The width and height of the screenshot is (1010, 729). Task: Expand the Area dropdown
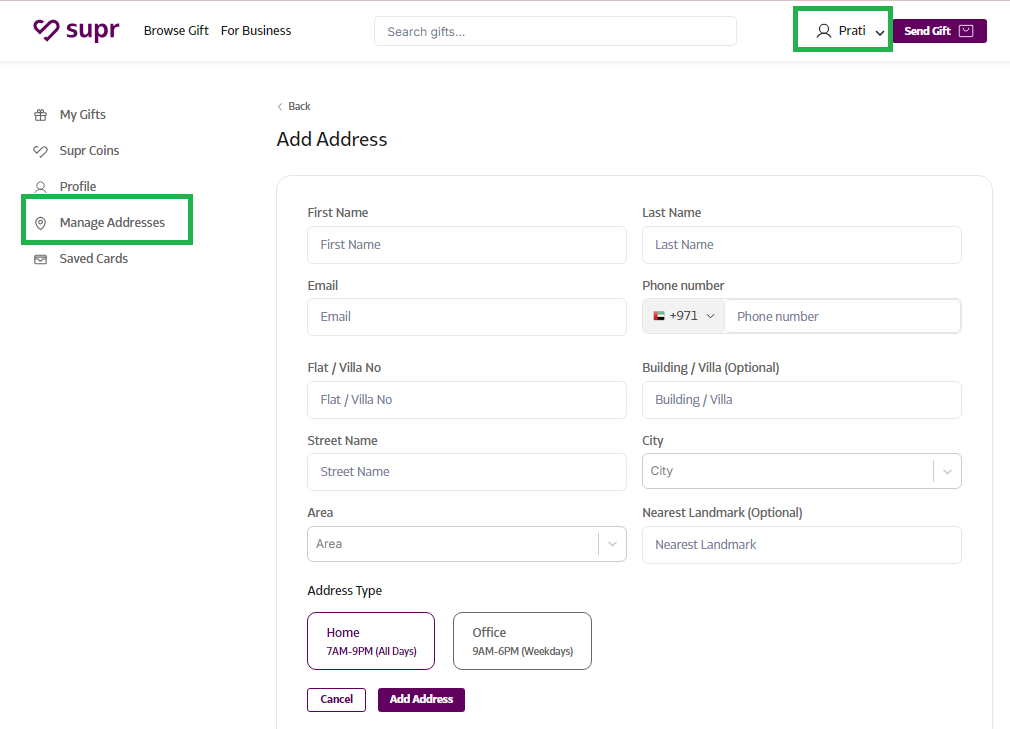coord(612,544)
